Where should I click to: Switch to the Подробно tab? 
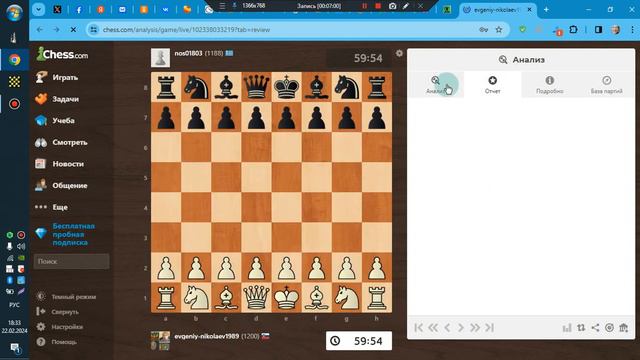[x=550, y=85]
